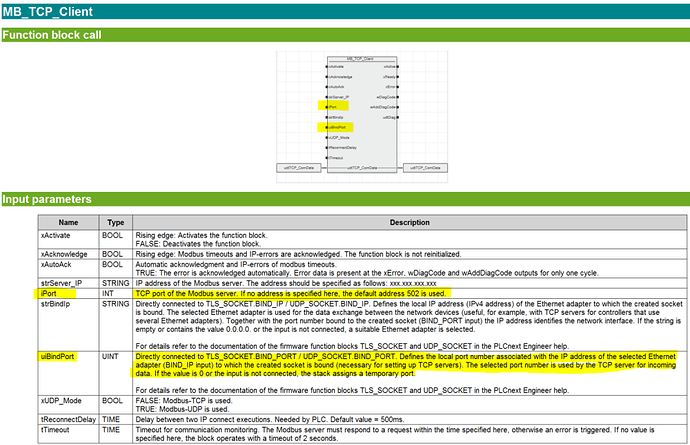This screenshot has height=445, width=690.
Task: Click the MB_TCP_Client page title bar
Action: [345, 11]
